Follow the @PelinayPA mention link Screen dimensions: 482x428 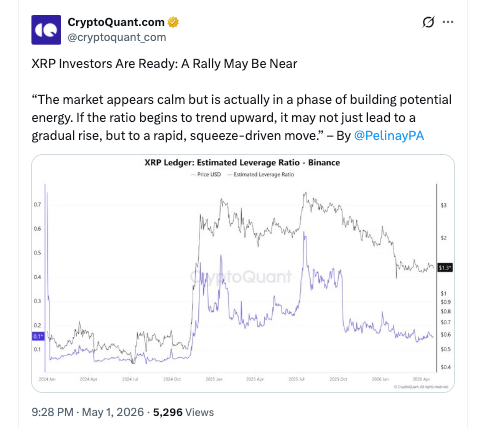[389, 136]
